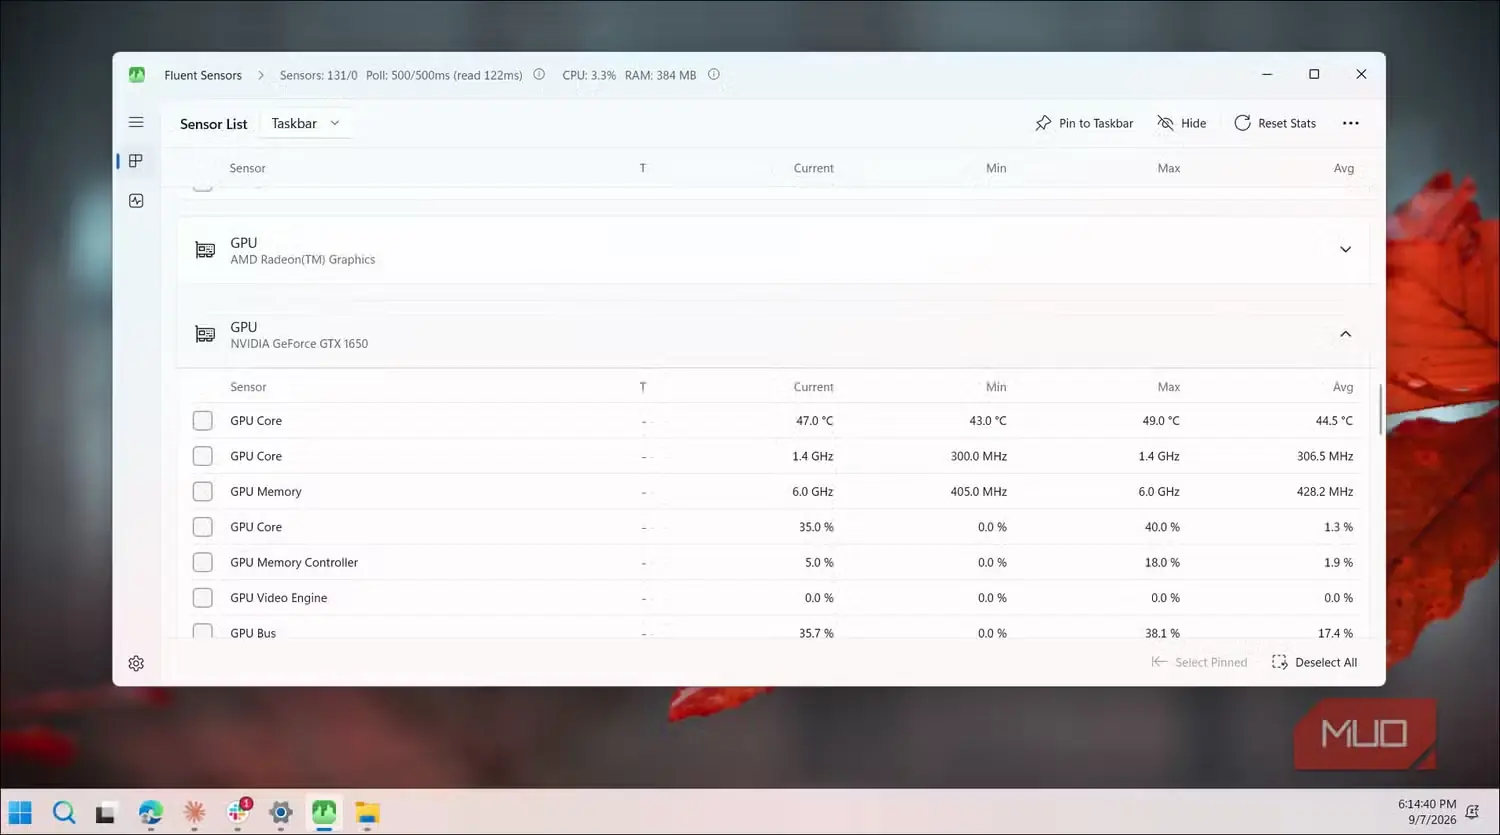The width and height of the screenshot is (1500, 835).
Task: Click the 44.5 °C average value
Action: pos(1334,421)
